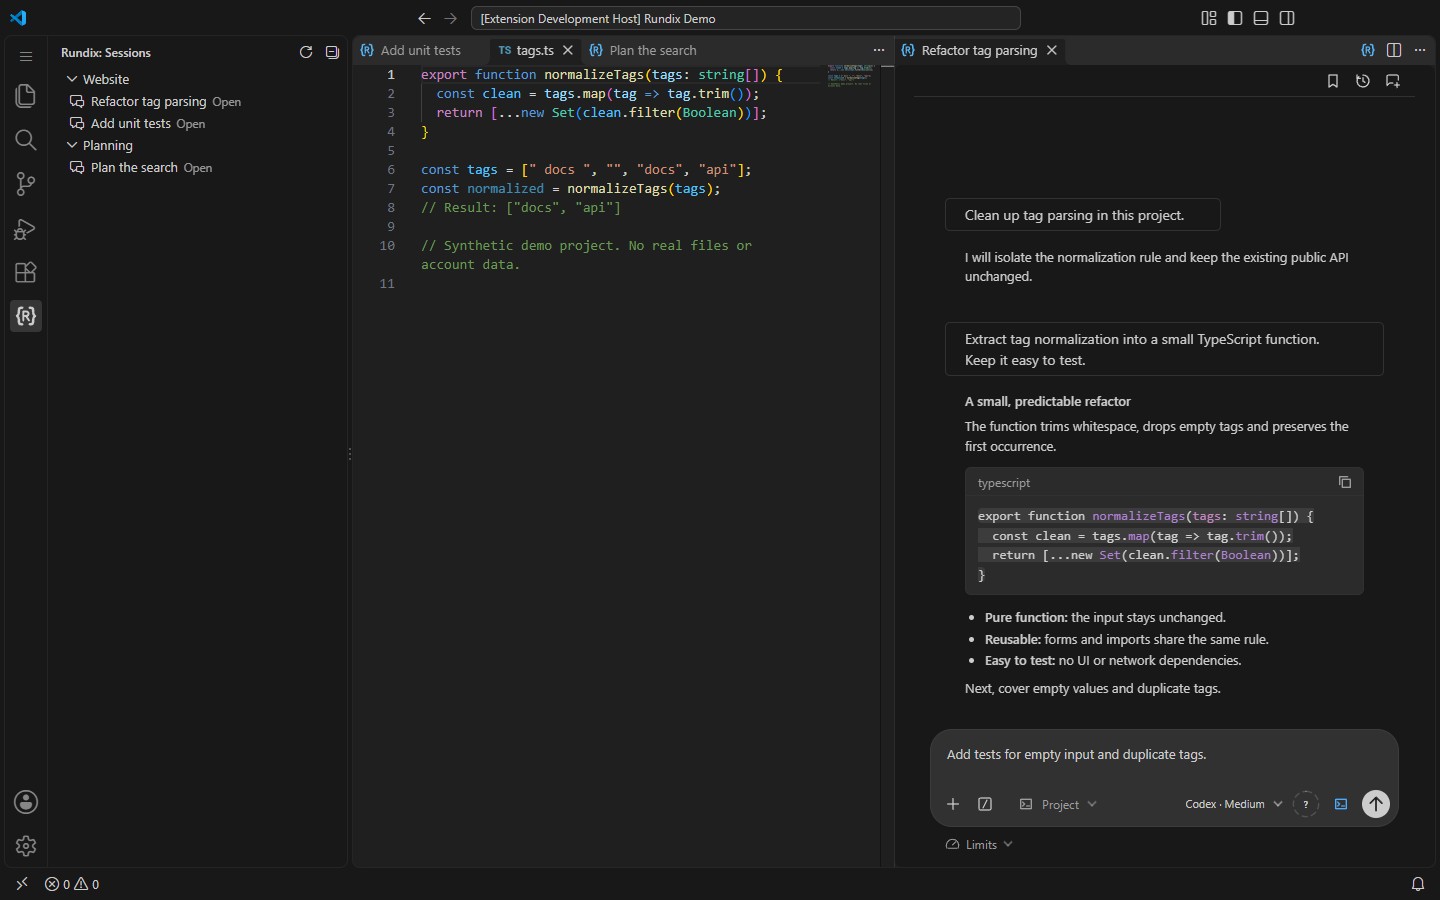Expand the Limits section
1440x900 pixels.
(x=980, y=844)
